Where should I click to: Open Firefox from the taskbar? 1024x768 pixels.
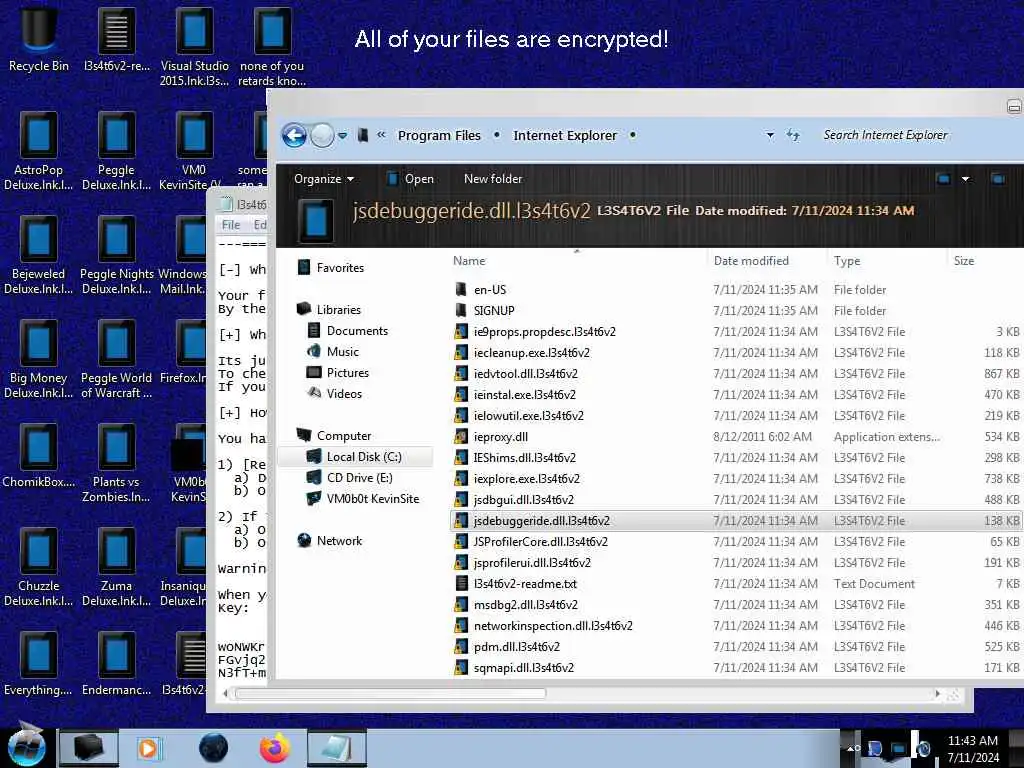coord(275,748)
